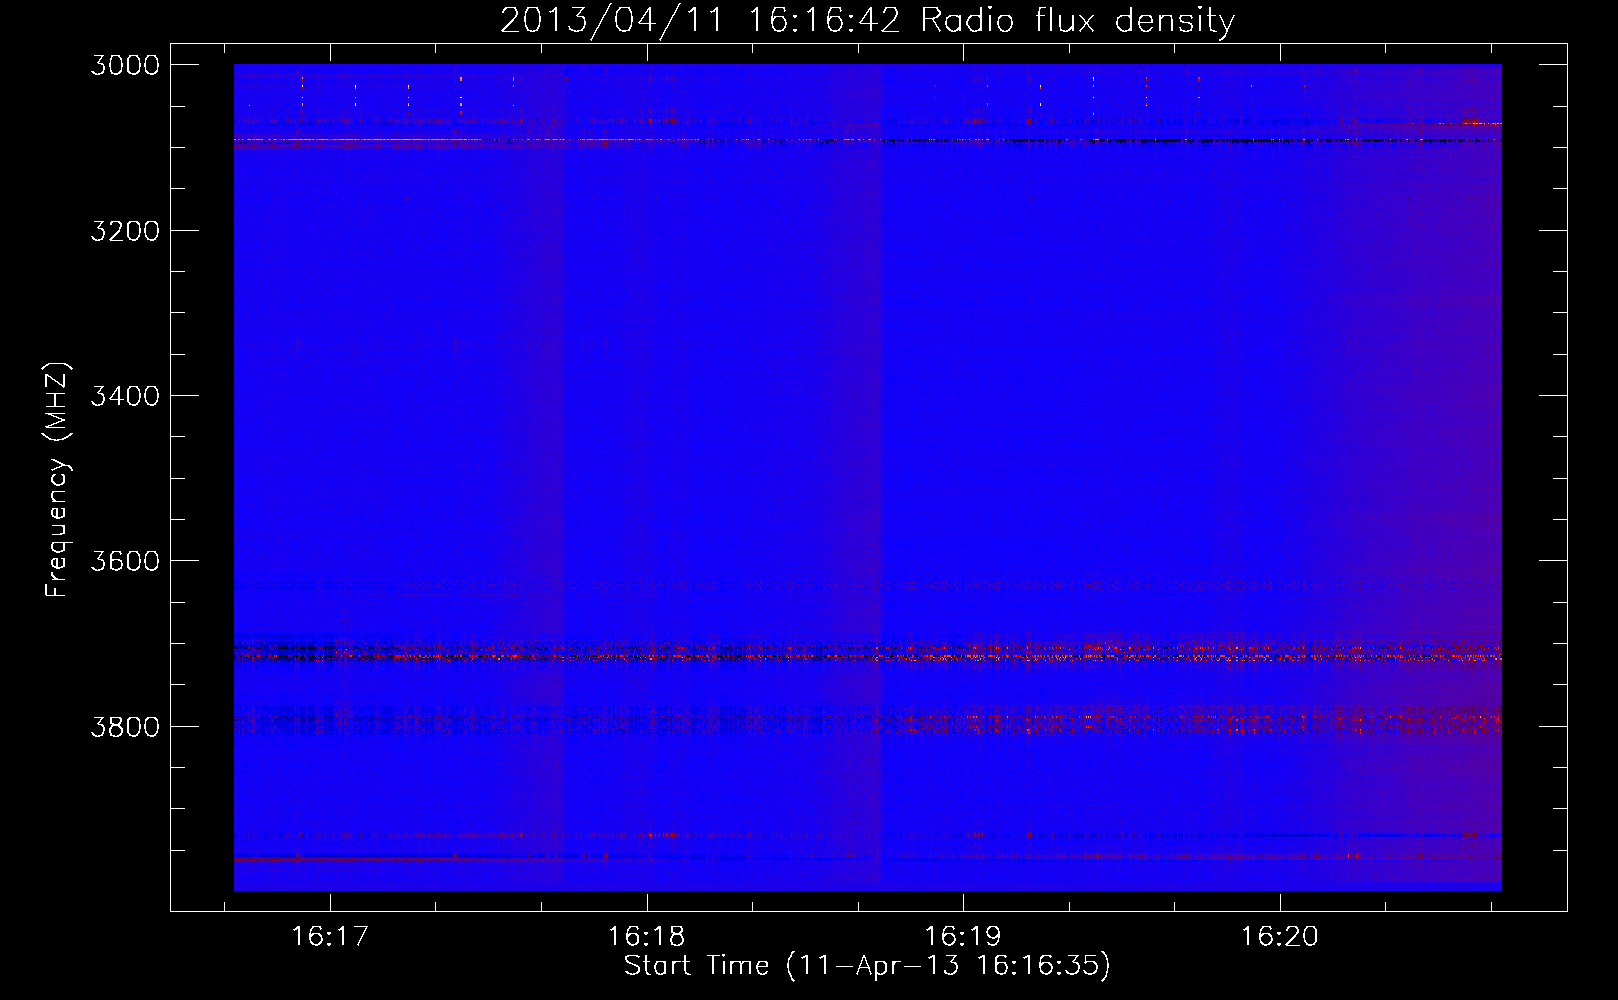
Task: Click the 16:18 time axis label
Action: [x=646, y=936]
